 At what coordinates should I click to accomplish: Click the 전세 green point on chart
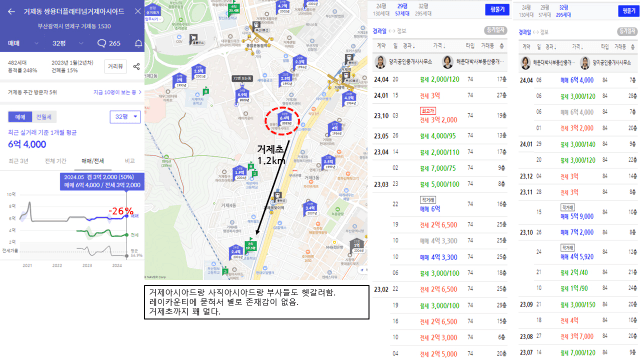[x=127, y=235]
